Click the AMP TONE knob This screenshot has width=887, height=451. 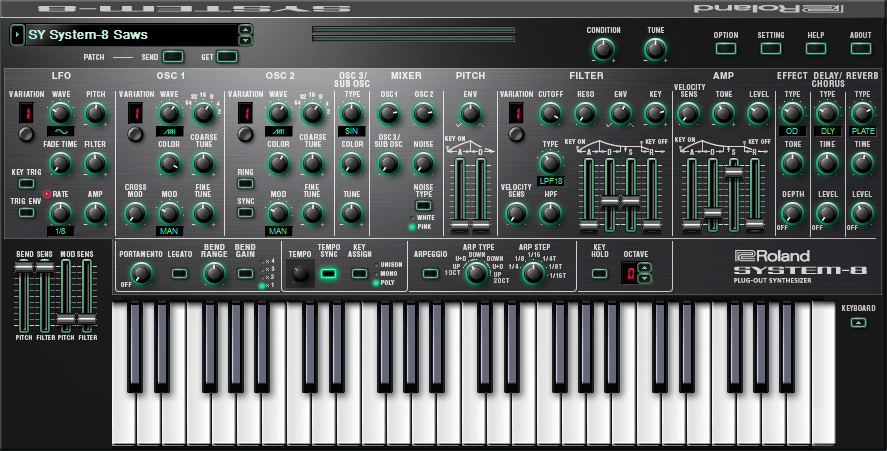click(724, 114)
